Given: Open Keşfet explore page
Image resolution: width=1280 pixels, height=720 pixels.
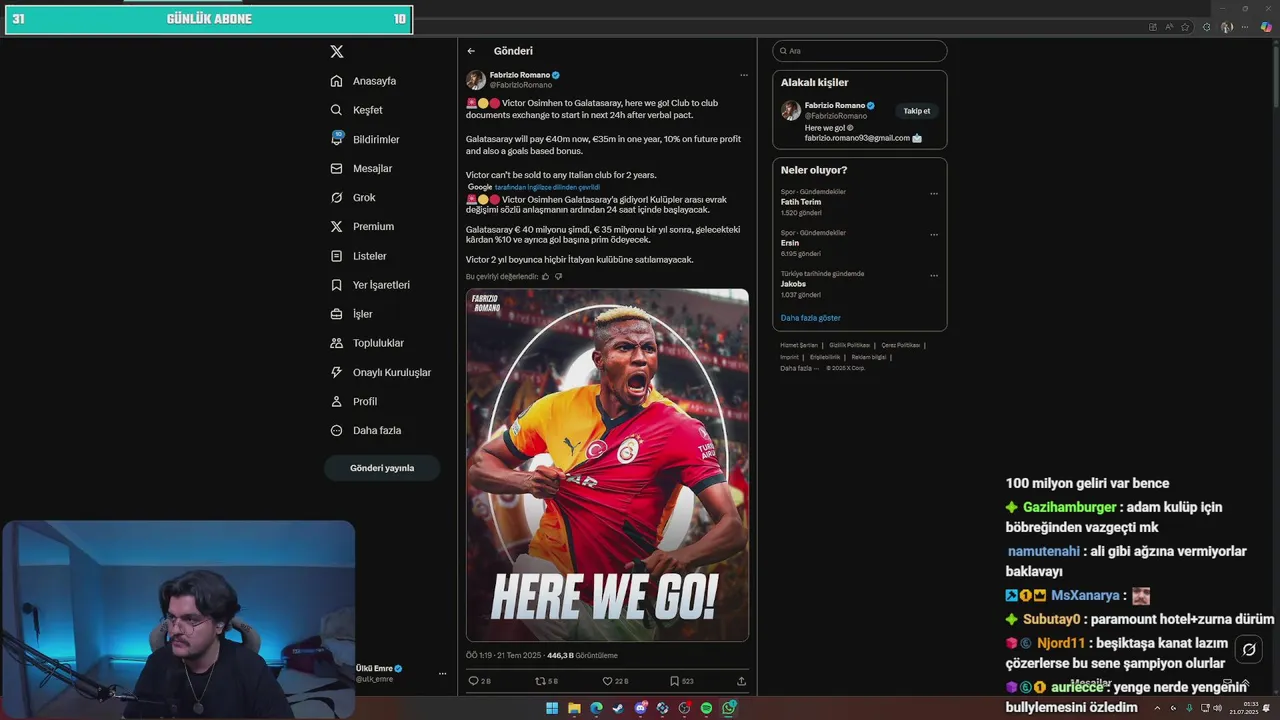Looking at the screenshot, I should tap(357, 110).
